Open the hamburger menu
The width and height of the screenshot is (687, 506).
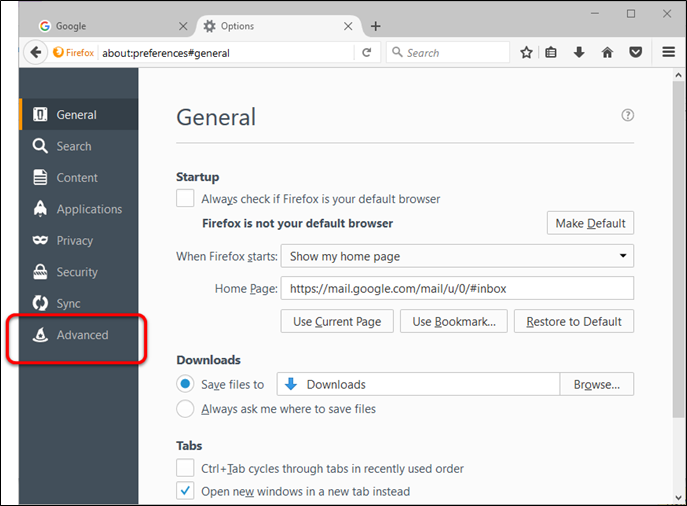click(x=668, y=53)
